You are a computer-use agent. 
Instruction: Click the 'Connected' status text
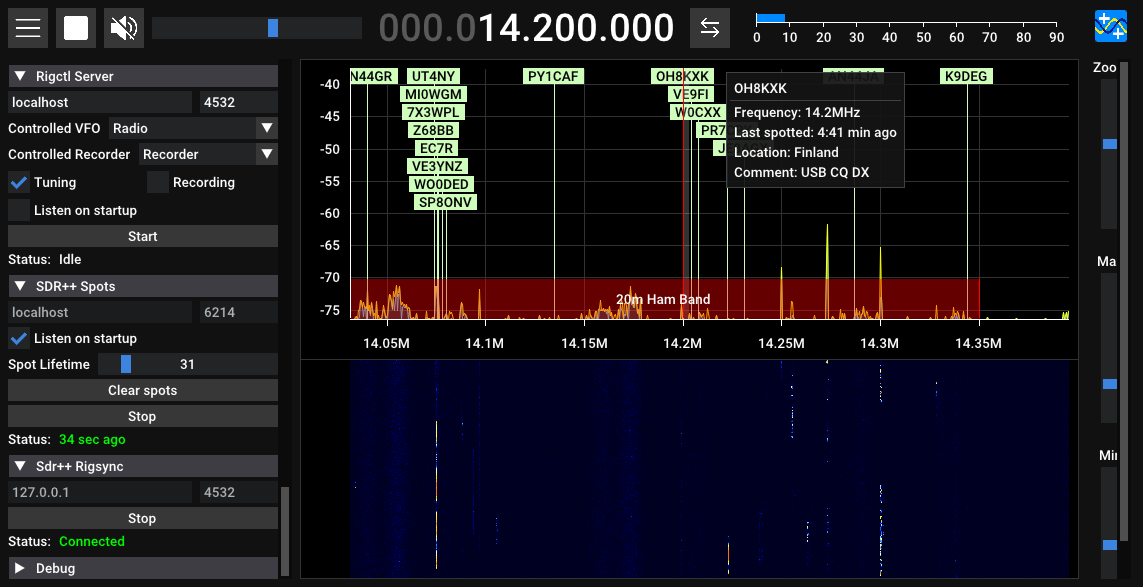click(x=92, y=541)
